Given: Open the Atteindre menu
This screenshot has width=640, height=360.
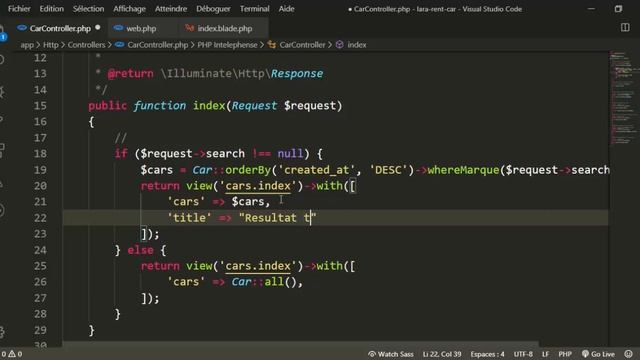Looking at the screenshot, I should click(171, 9).
